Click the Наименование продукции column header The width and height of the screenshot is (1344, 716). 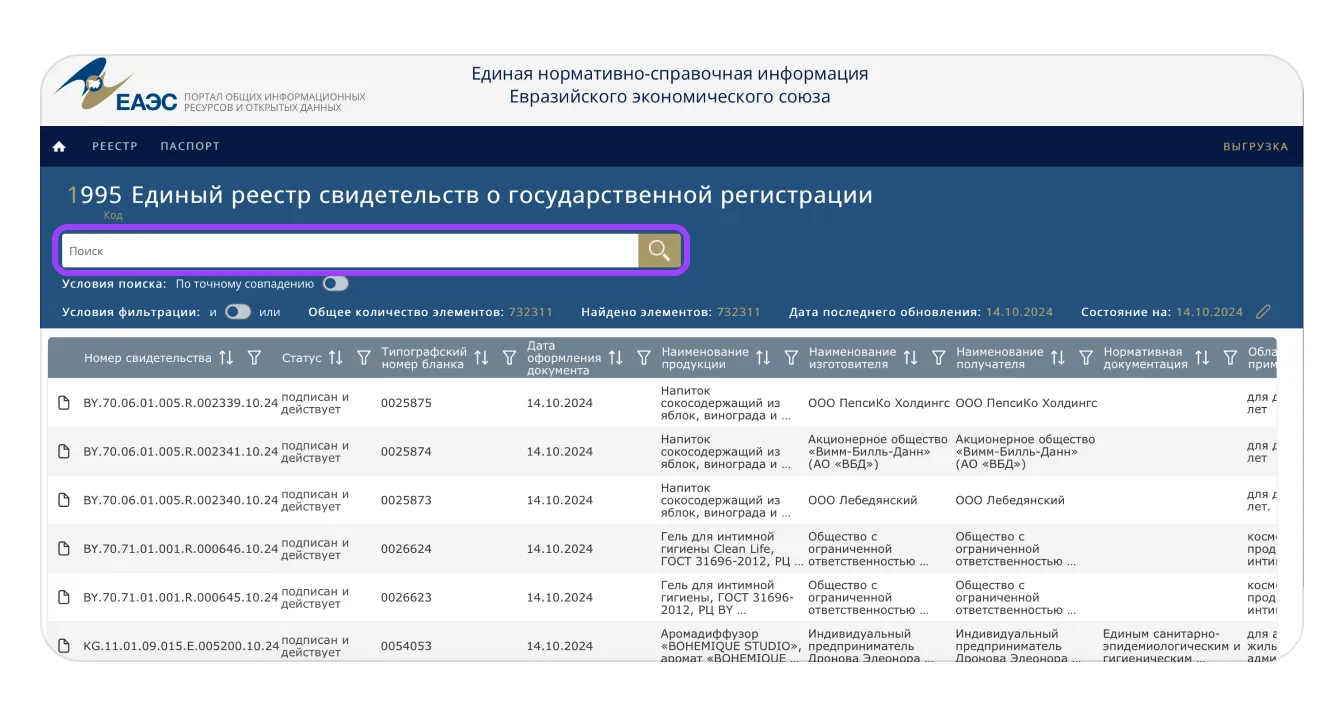coord(705,358)
